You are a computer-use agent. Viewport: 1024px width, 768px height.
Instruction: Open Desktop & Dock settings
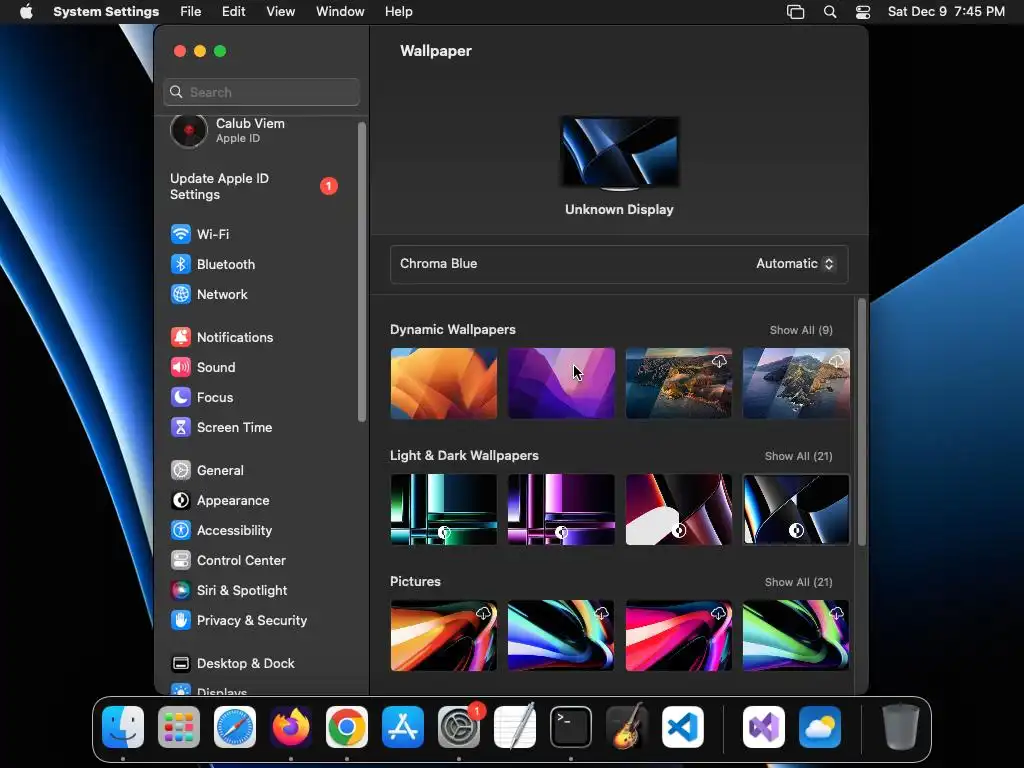click(232, 664)
